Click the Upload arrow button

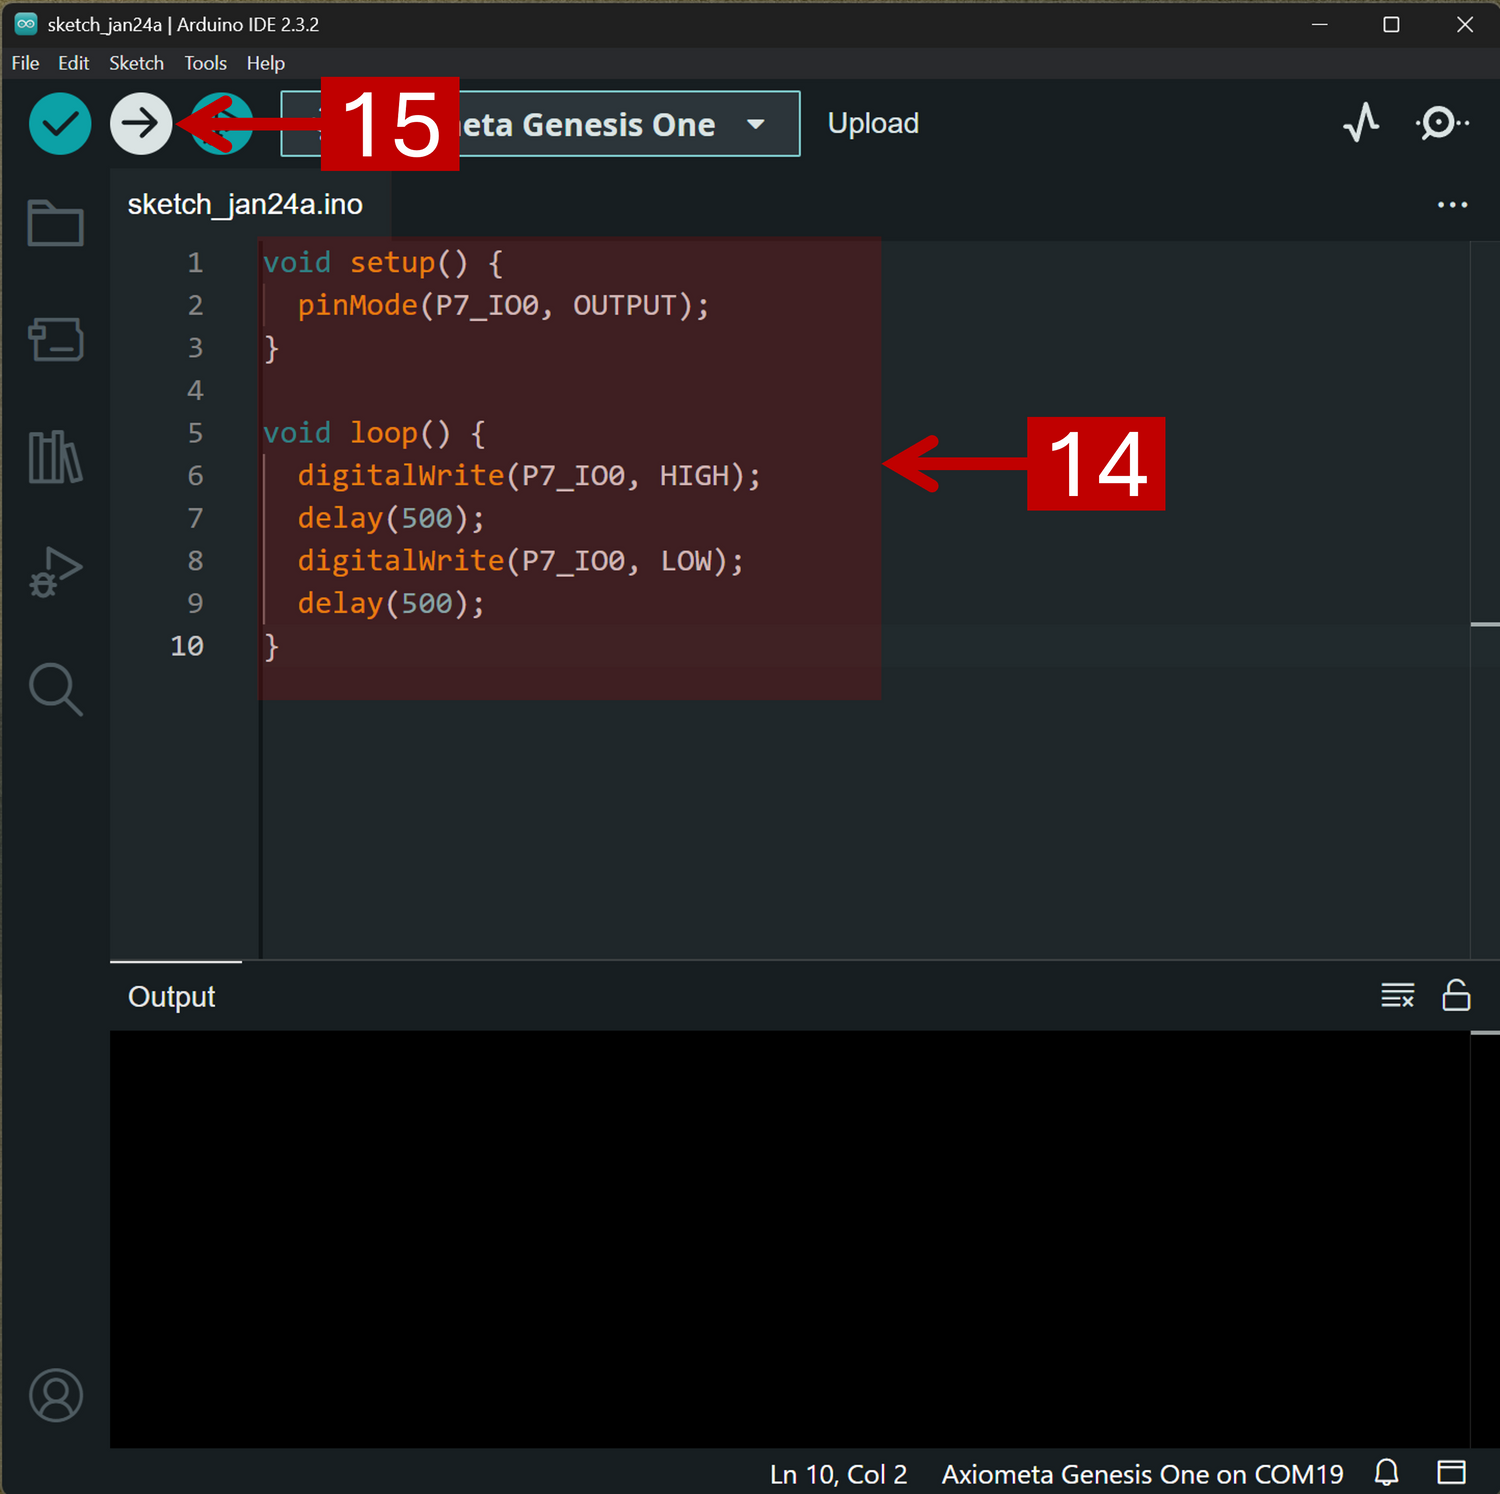[141, 124]
